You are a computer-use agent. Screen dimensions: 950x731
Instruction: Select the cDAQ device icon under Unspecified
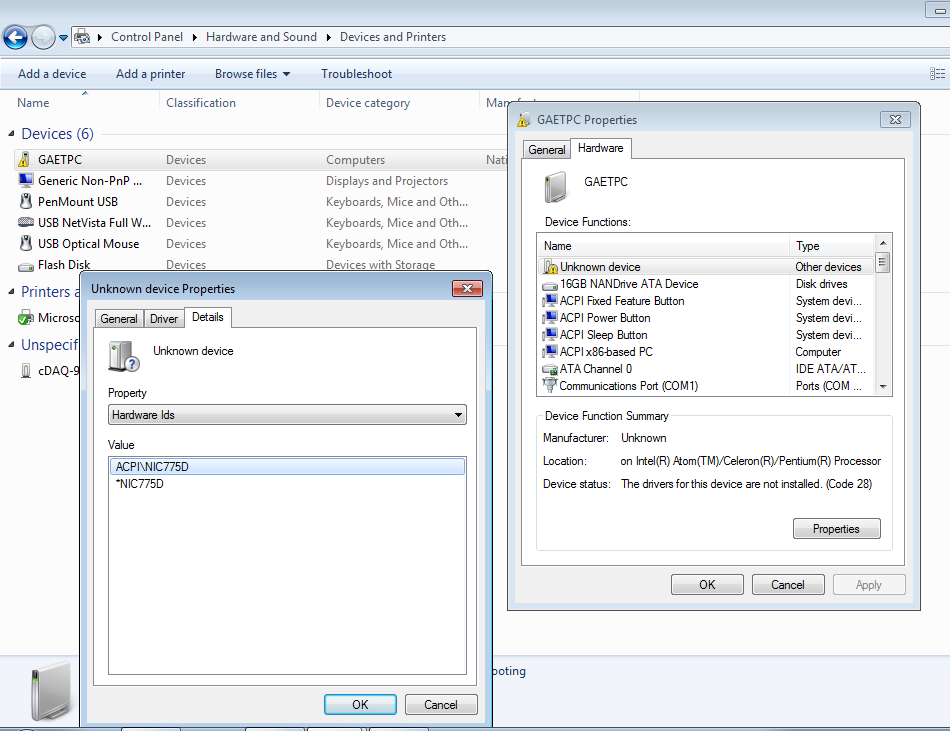click(x=25, y=370)
